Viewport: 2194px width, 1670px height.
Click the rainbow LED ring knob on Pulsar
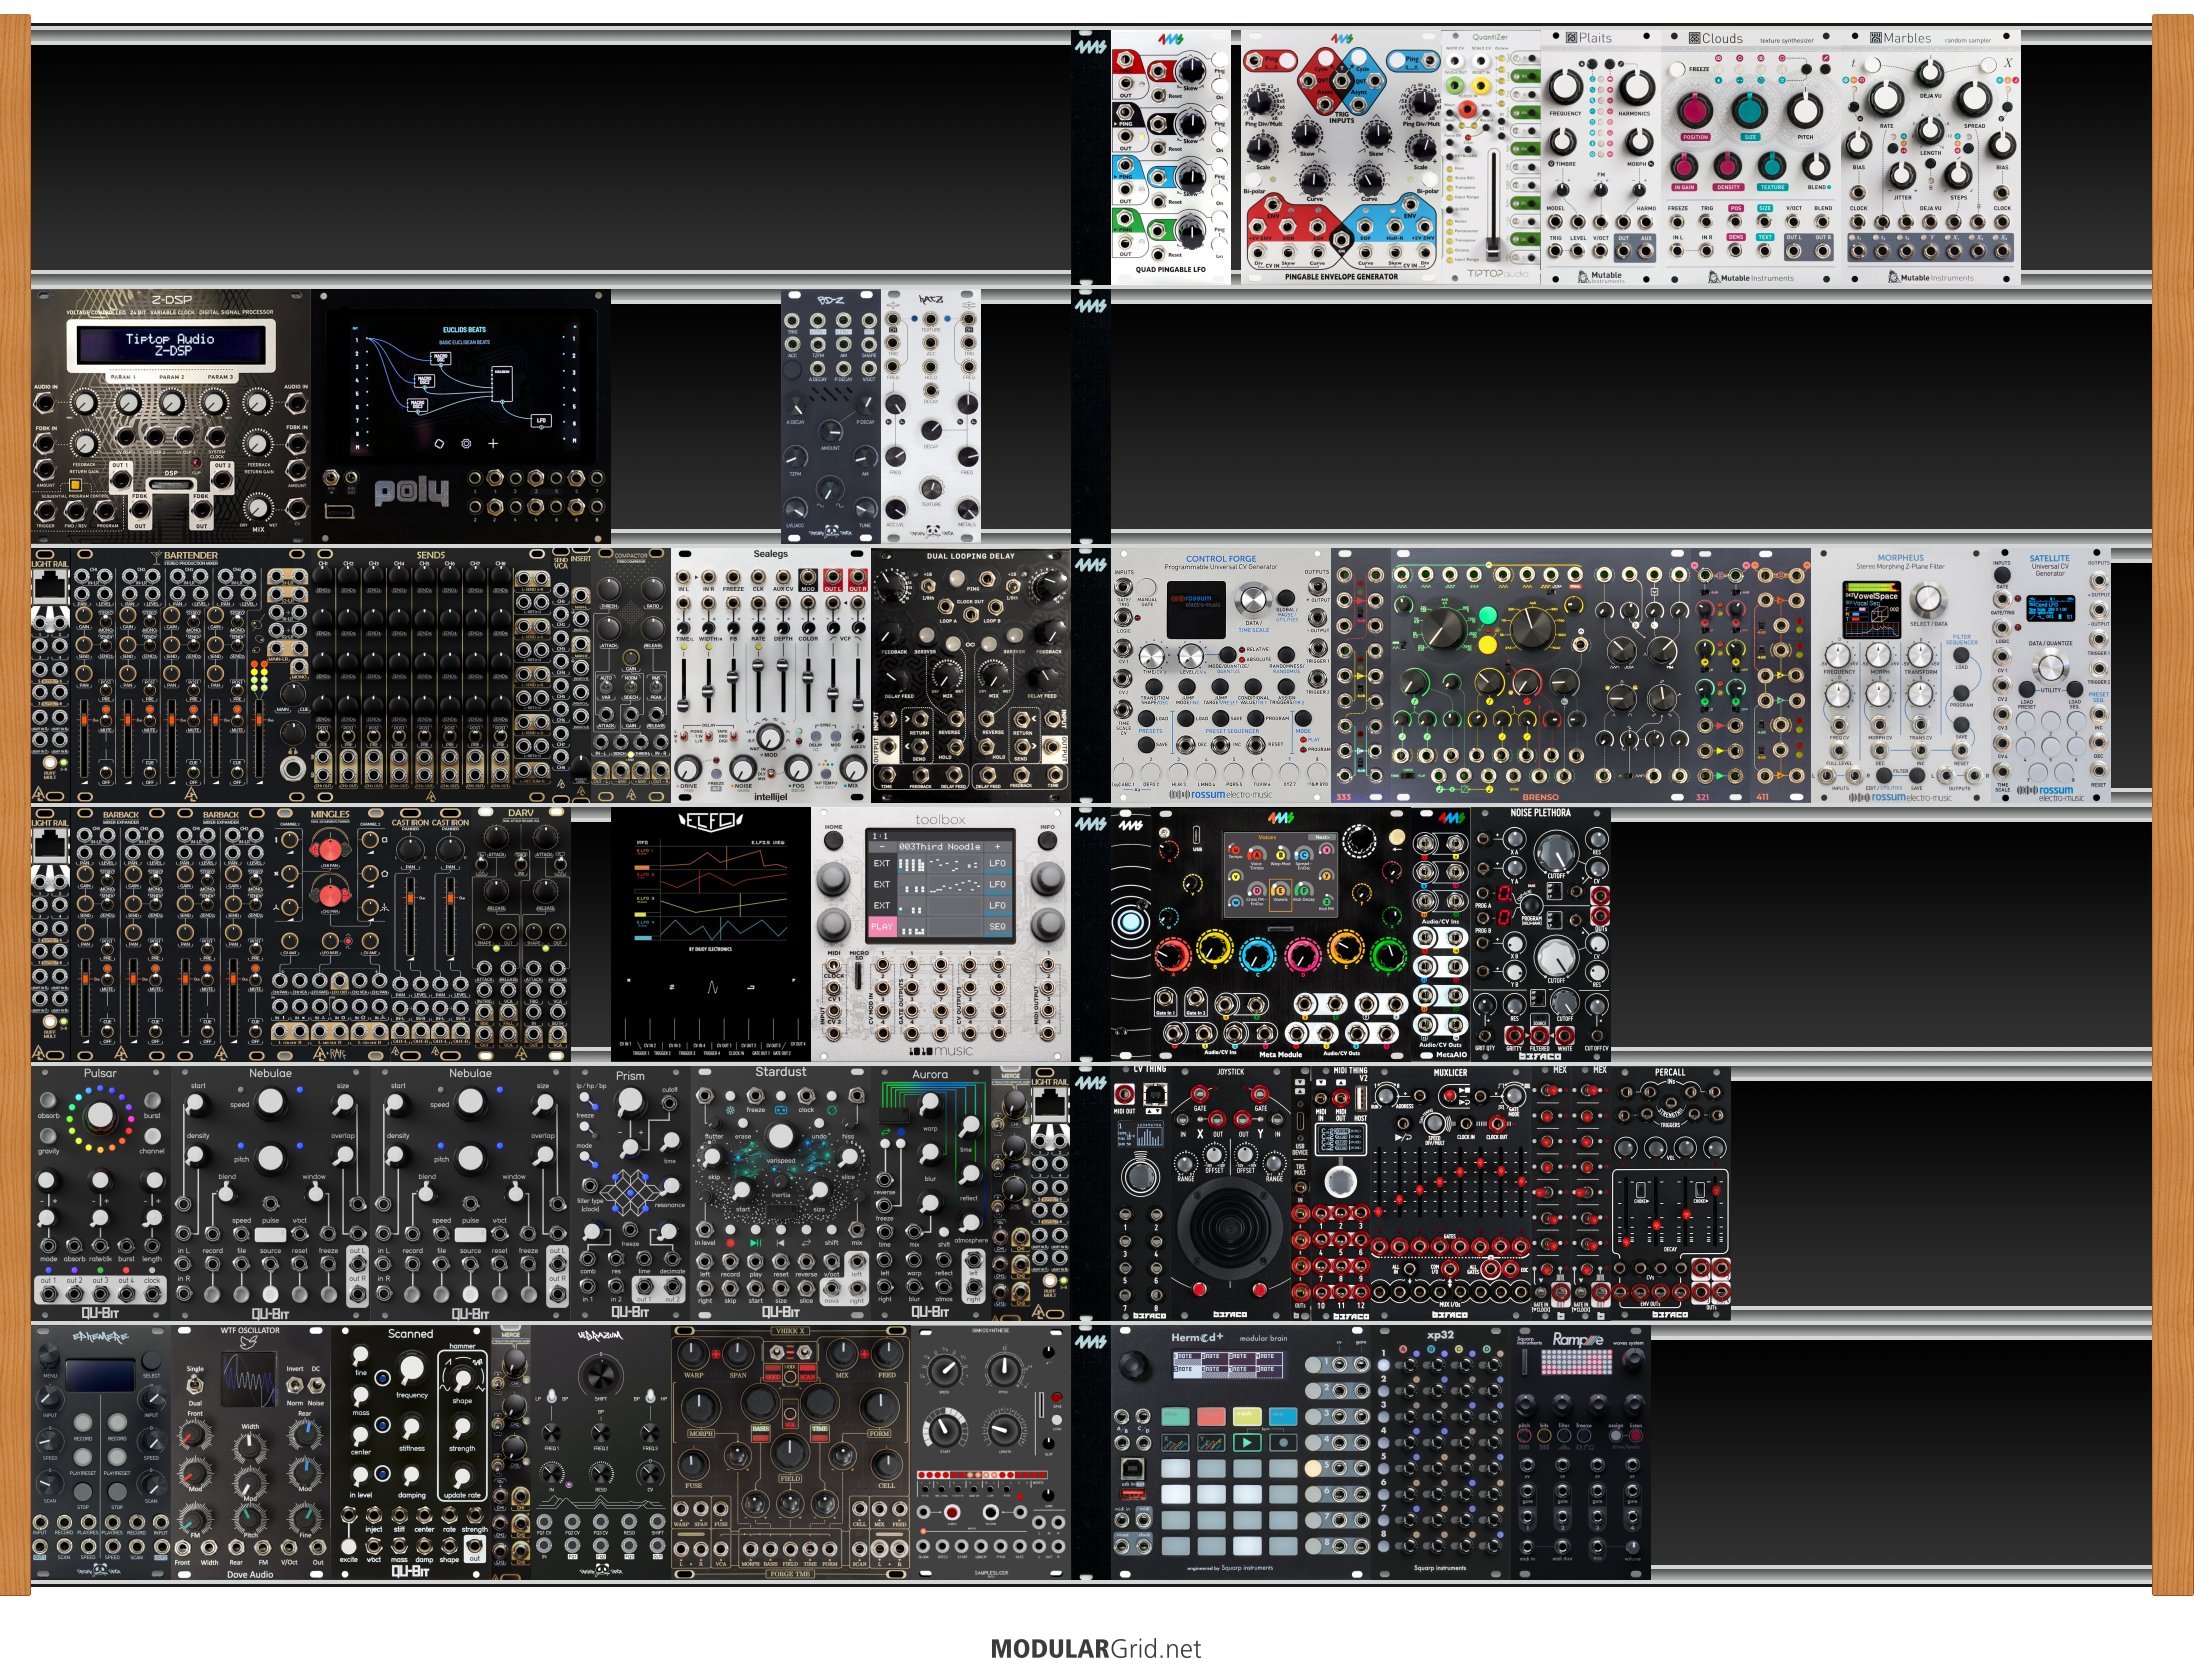[x=99, y=1117]
